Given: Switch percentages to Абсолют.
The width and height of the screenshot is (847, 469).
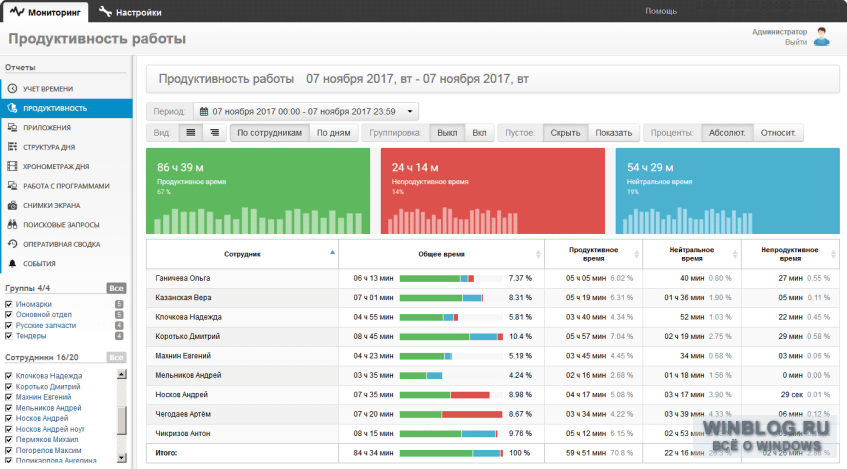Looking at the screenshot, I should [727, 132].
